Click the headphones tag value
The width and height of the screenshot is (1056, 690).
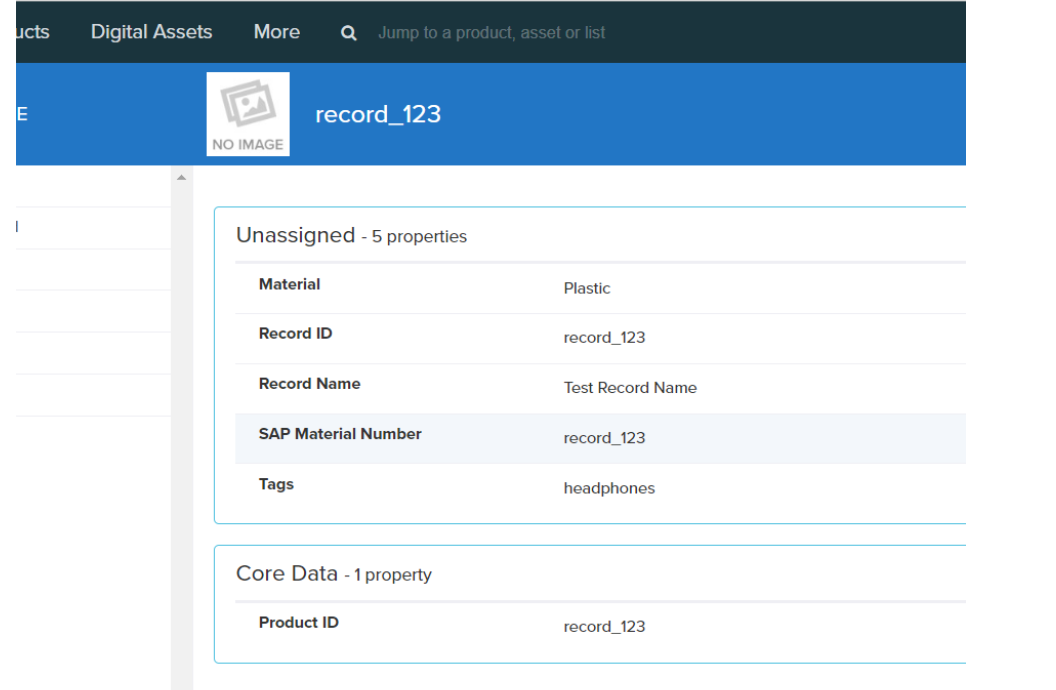(x=609, y=488)
